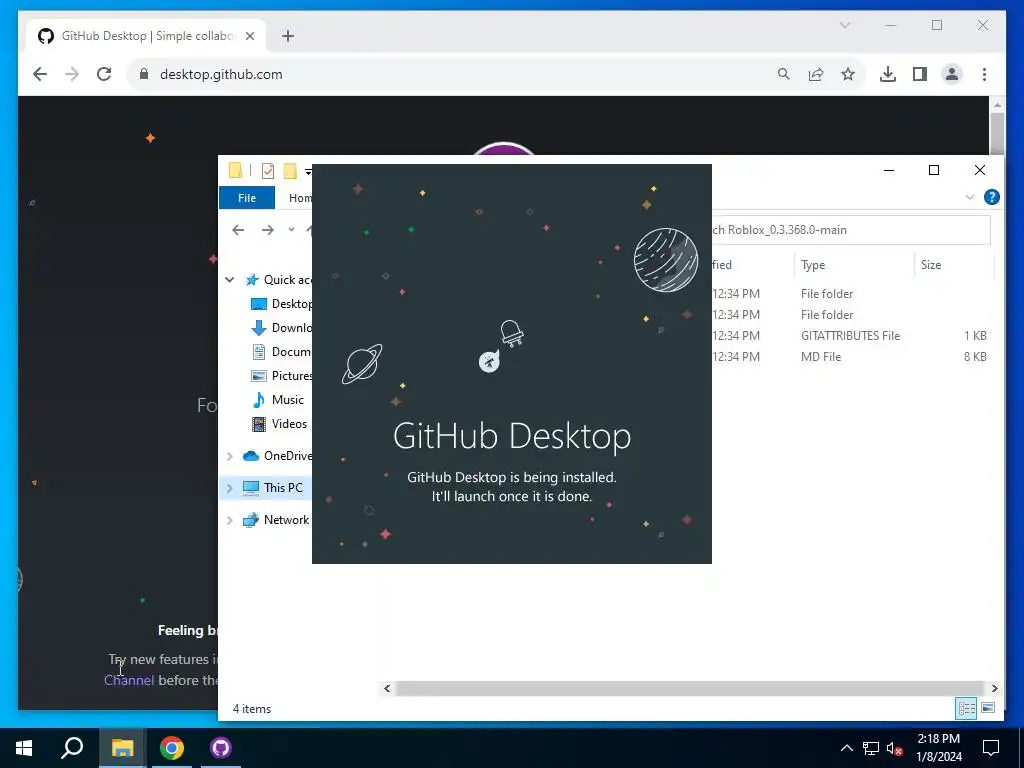Click File Explorer back arrow
Screen dimensions: 1024x768
(x=238, y=230)
